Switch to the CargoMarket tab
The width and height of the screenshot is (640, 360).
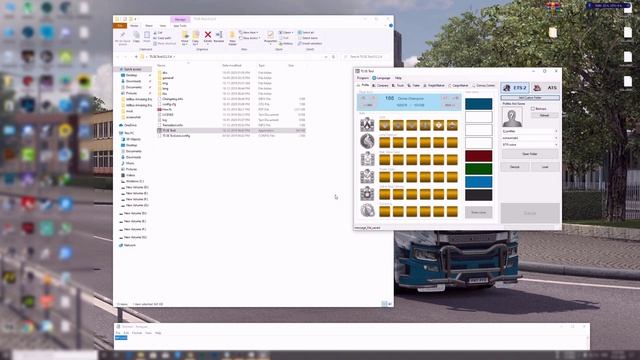(458, 85)
